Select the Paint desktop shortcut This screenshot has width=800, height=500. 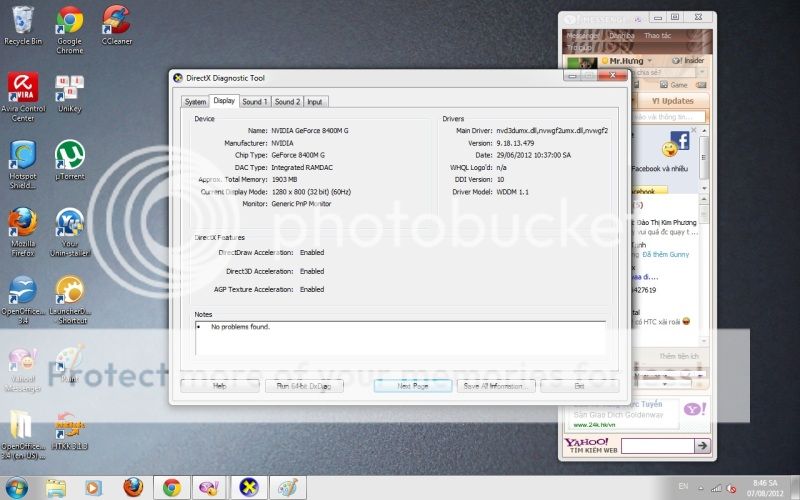70,365
